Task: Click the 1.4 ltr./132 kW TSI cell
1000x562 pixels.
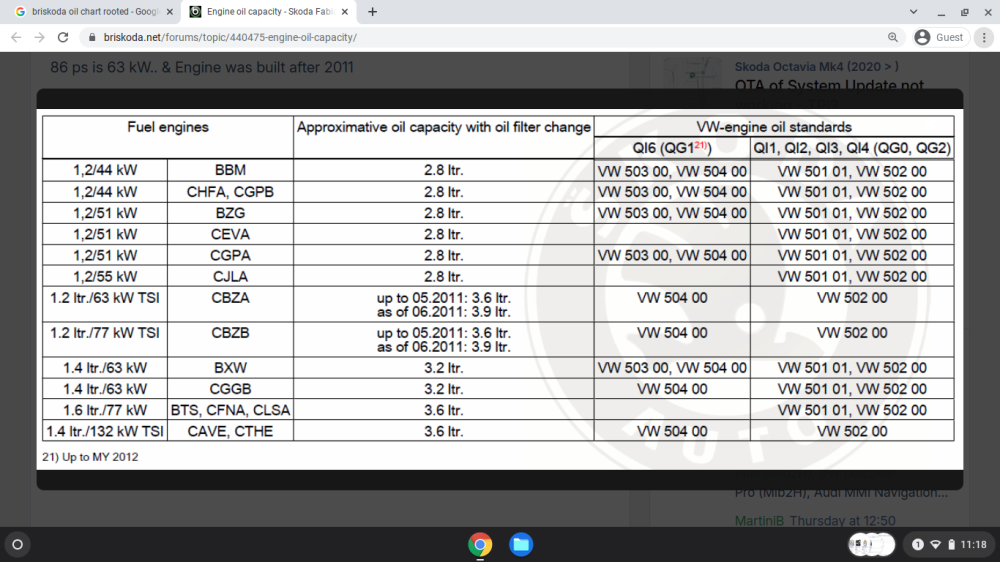Action: coord(105,431)
